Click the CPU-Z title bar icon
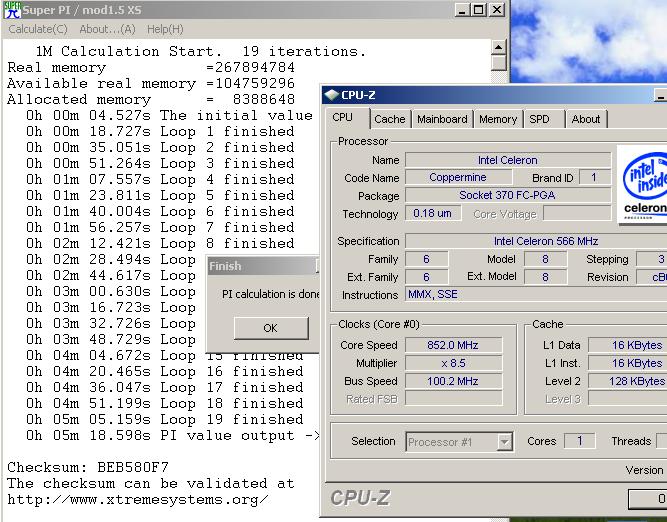 [331, 95]
